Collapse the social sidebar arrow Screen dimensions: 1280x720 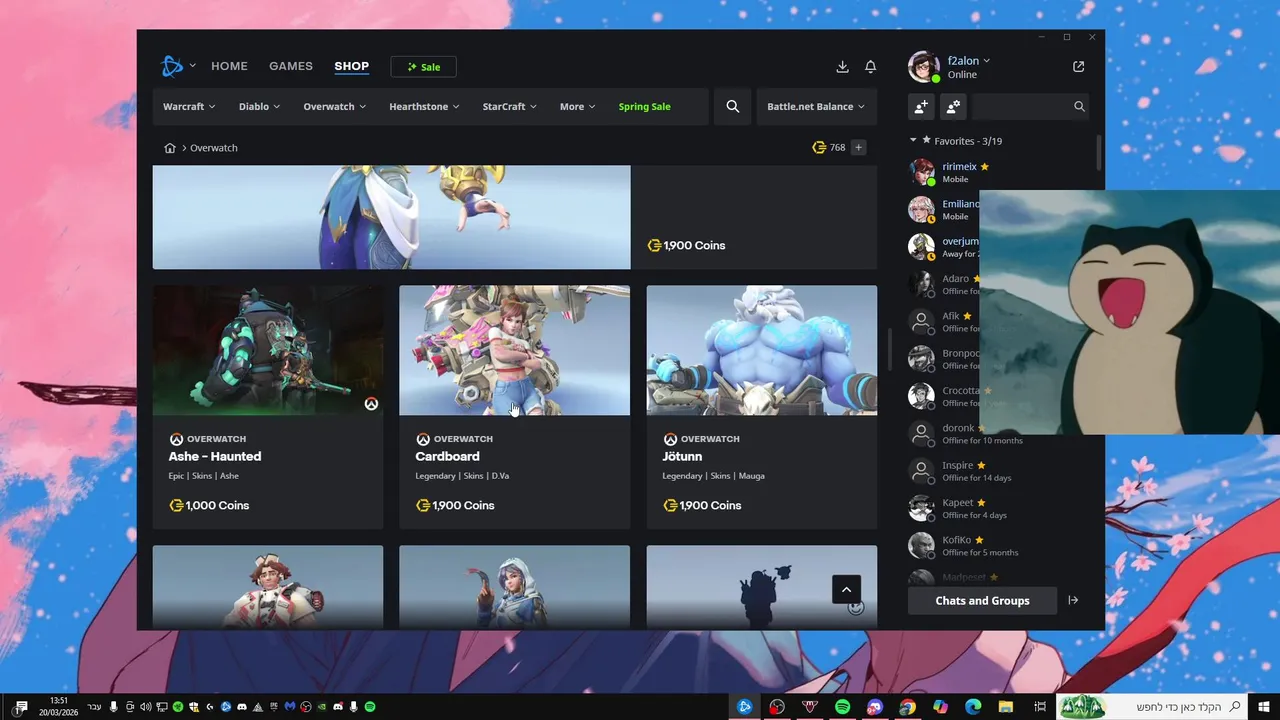pos(1073,601)
